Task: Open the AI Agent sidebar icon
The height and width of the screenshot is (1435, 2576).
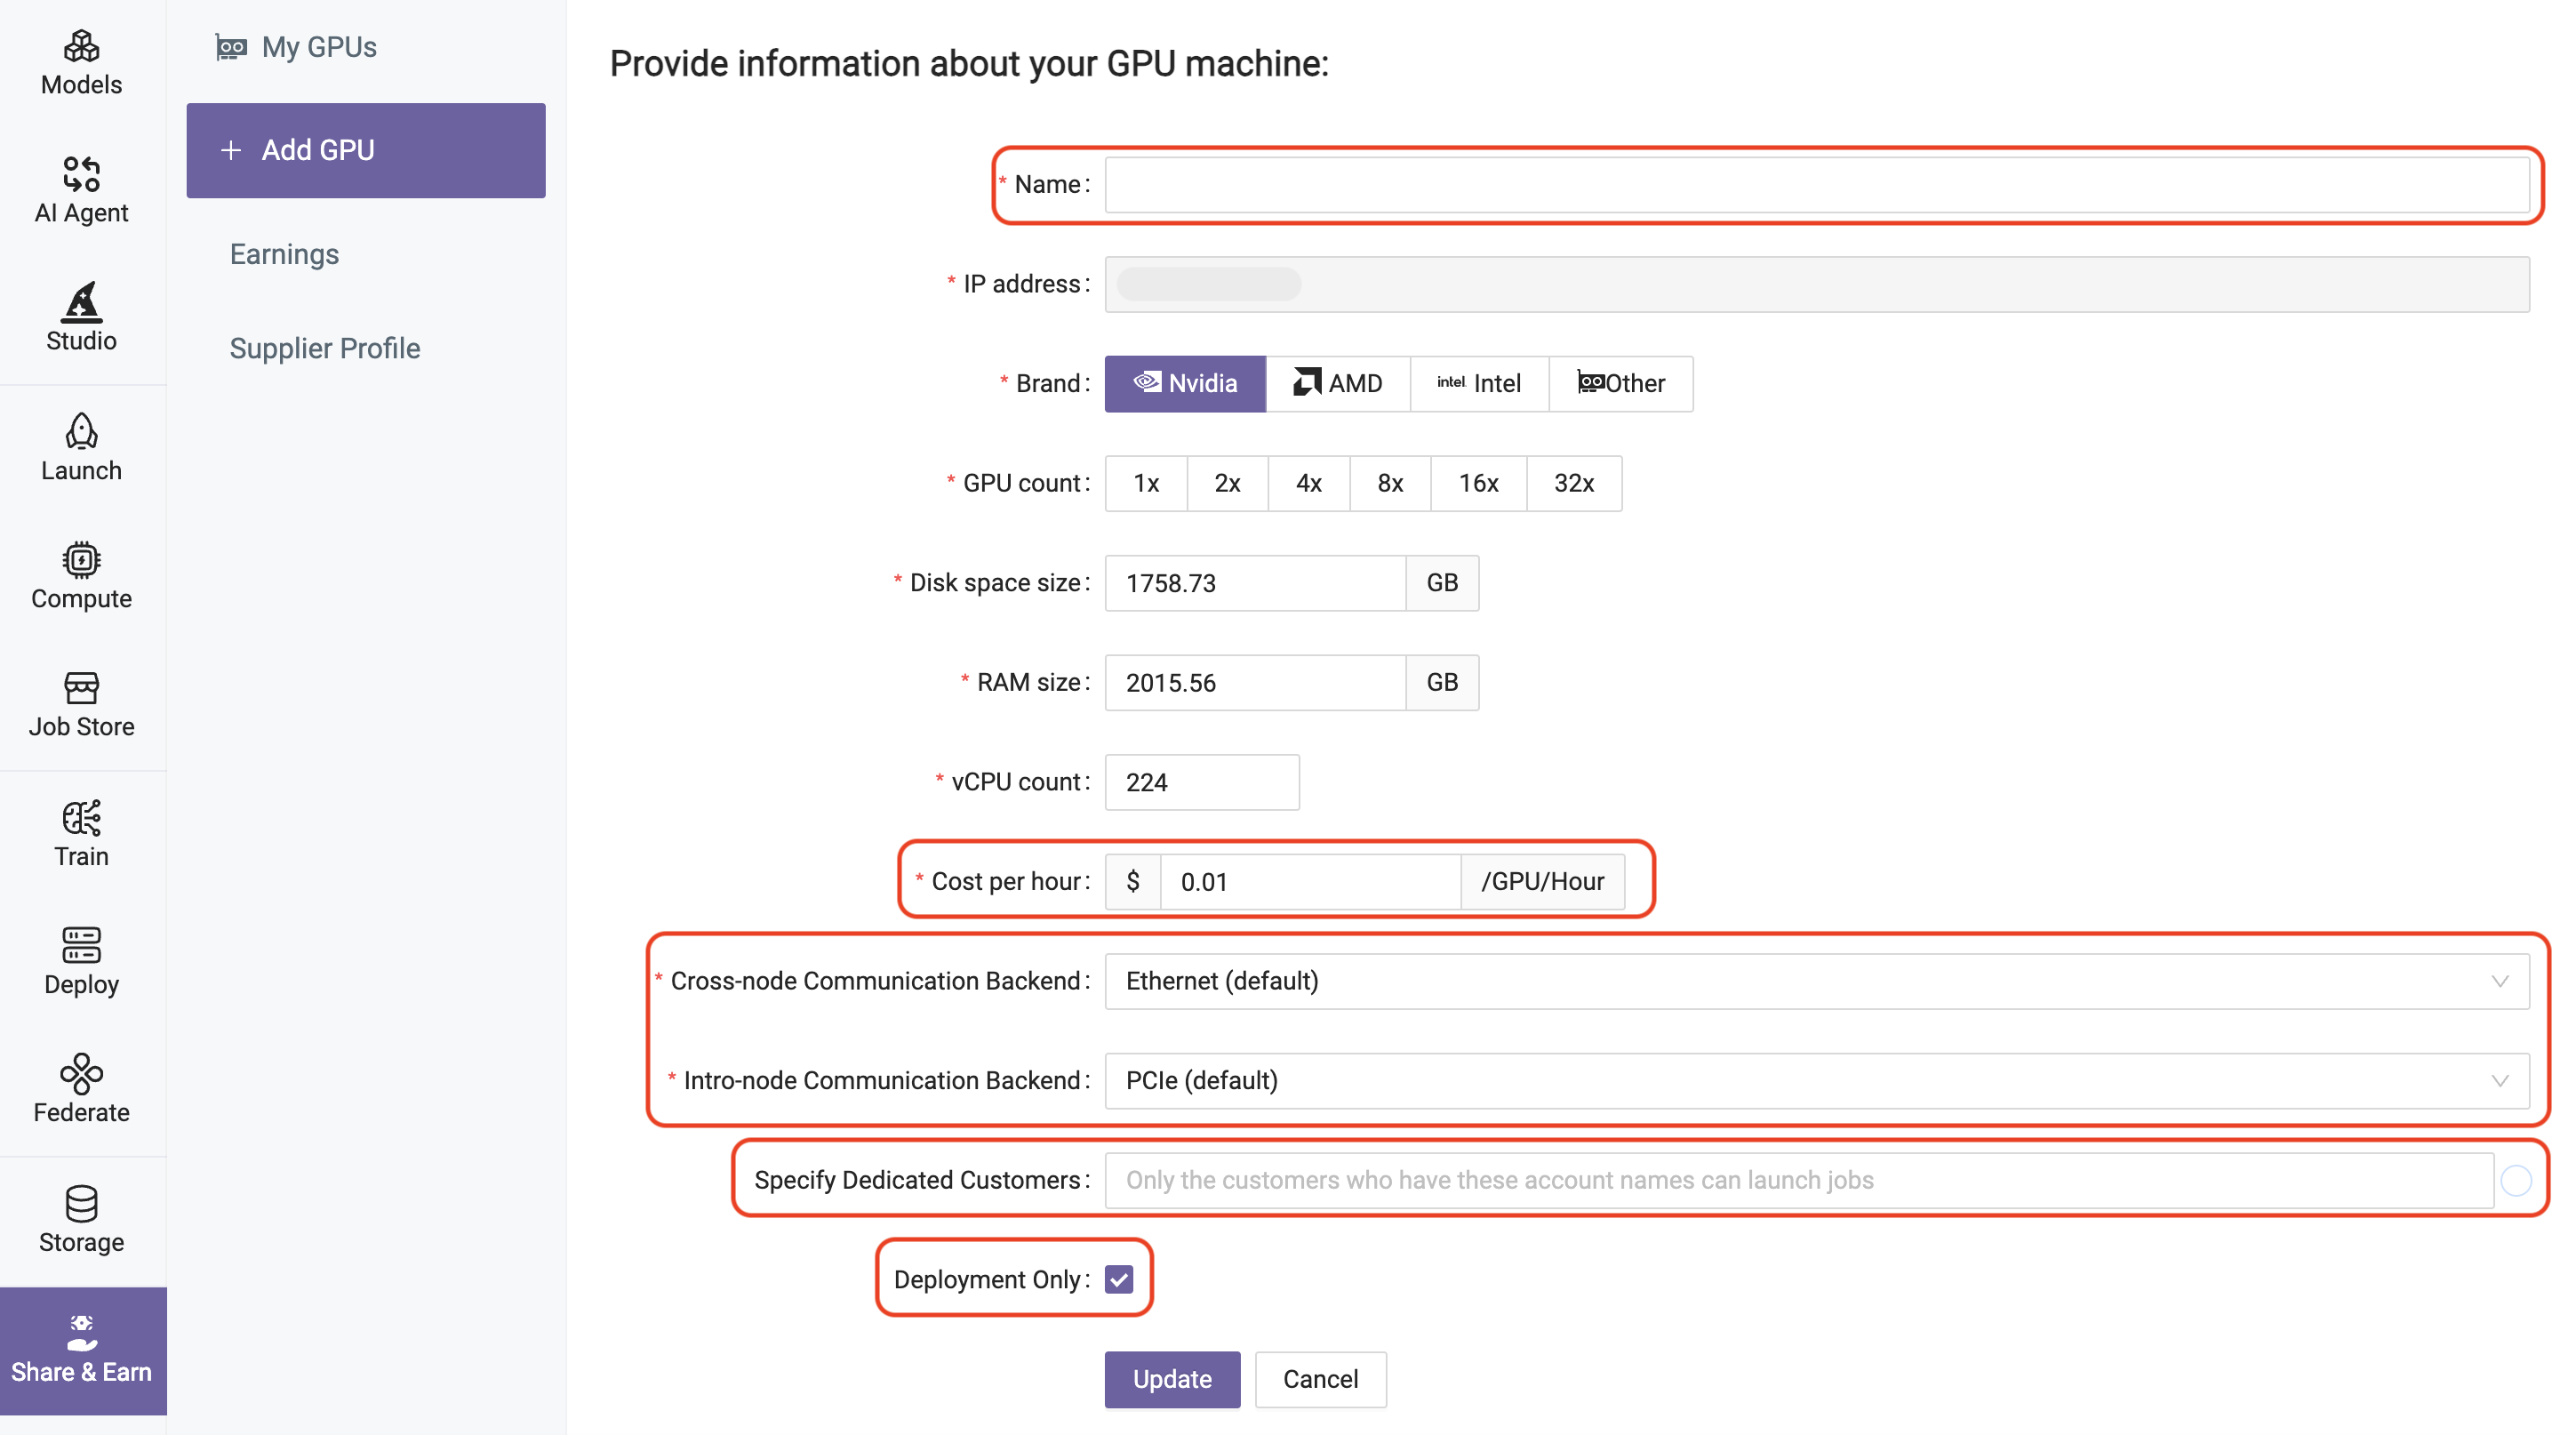Action: point(81,174)
